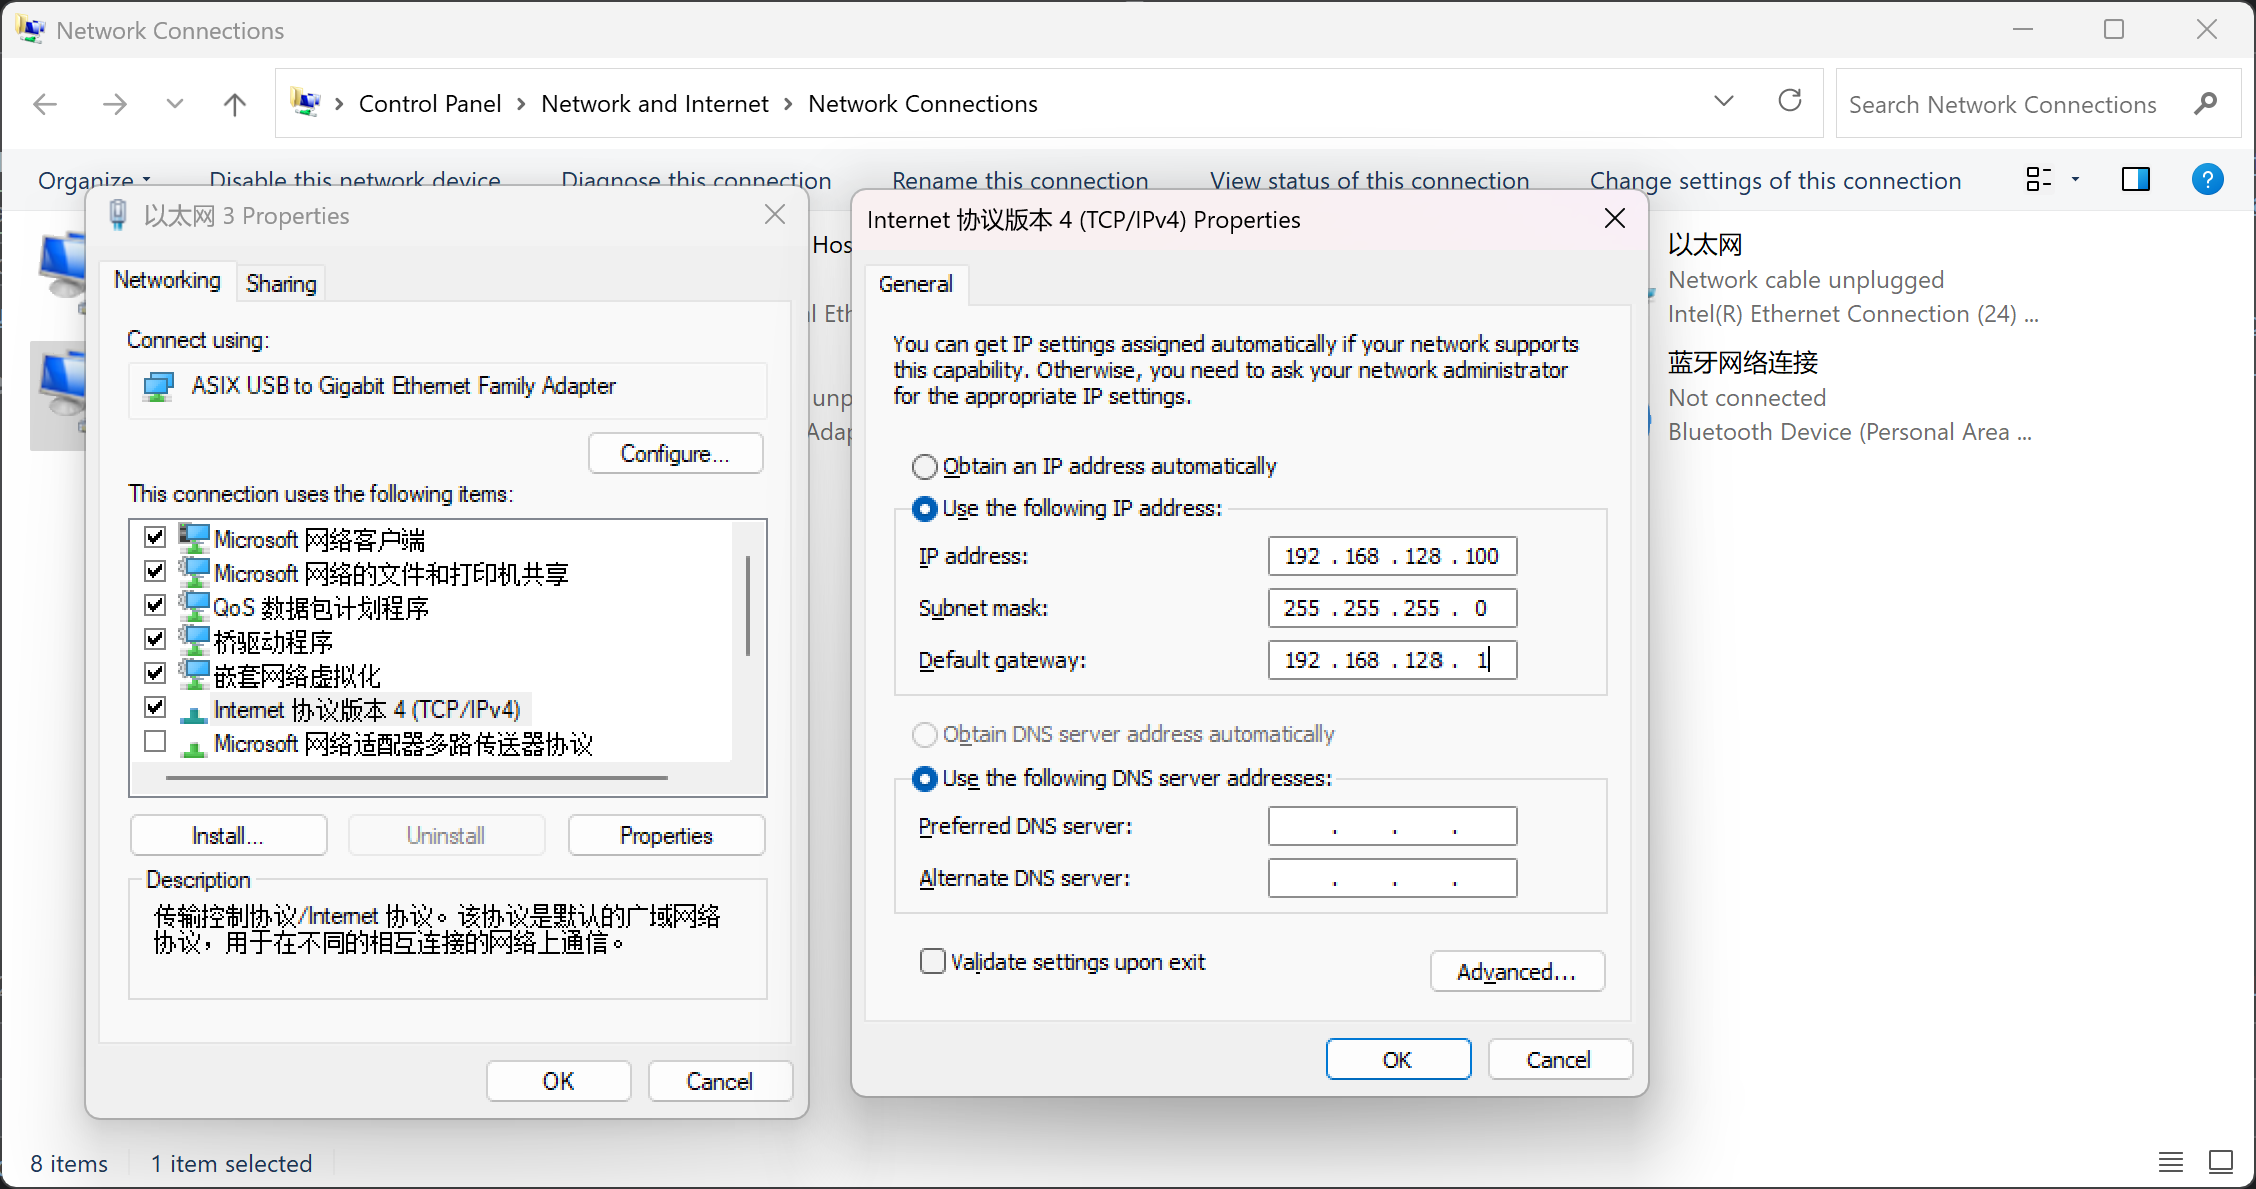The width and height of the screenshot is (2256, 1189).
Task: Navigate up one level with the up arrow
Action: tap(234, 104)
